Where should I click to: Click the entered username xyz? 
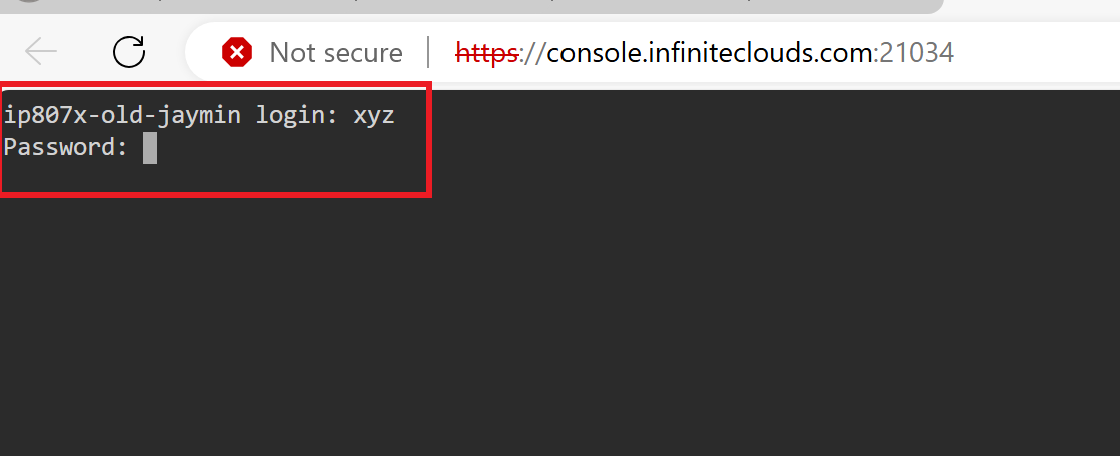(x=374, y=116)
